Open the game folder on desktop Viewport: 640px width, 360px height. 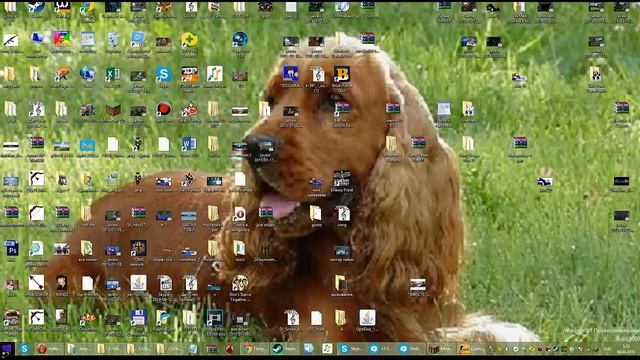(316, 213)
